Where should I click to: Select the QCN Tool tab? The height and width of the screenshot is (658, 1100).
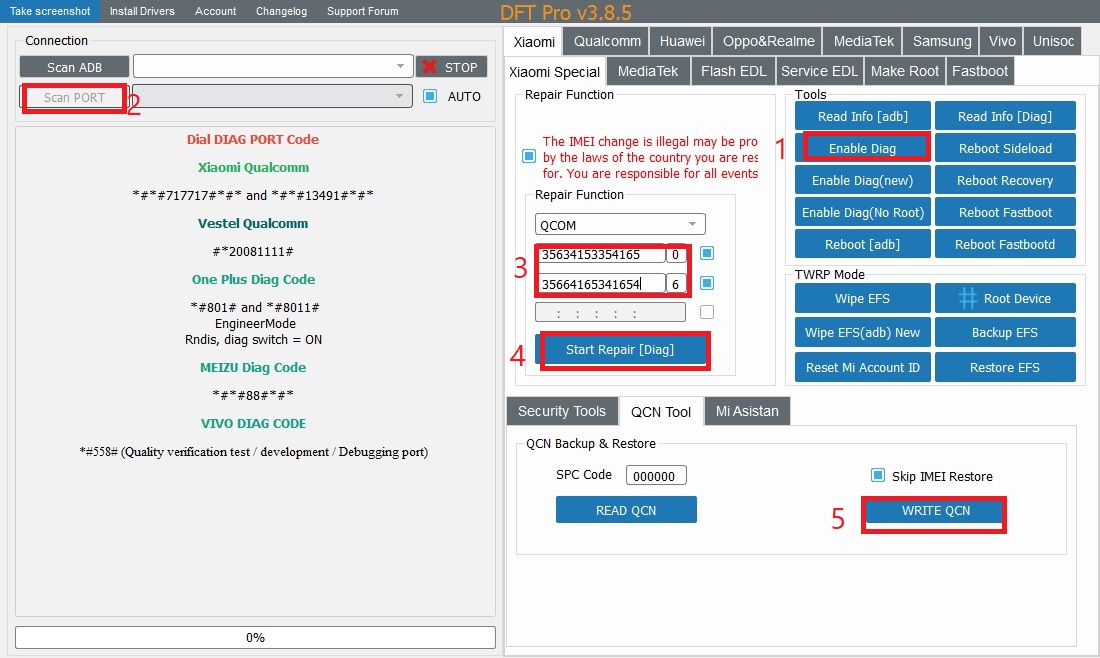tap(661, 412)
